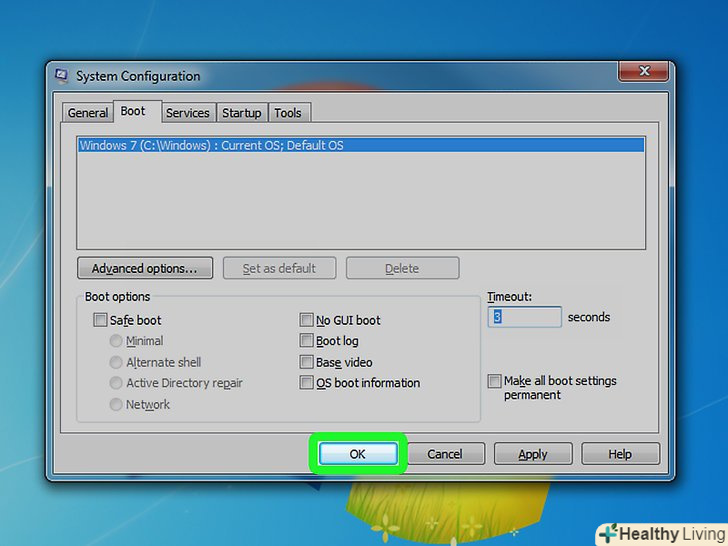The width and height of the screenshot is (728, 546).
Task: Open Help for System Configuration
Action: pos(620,454)
